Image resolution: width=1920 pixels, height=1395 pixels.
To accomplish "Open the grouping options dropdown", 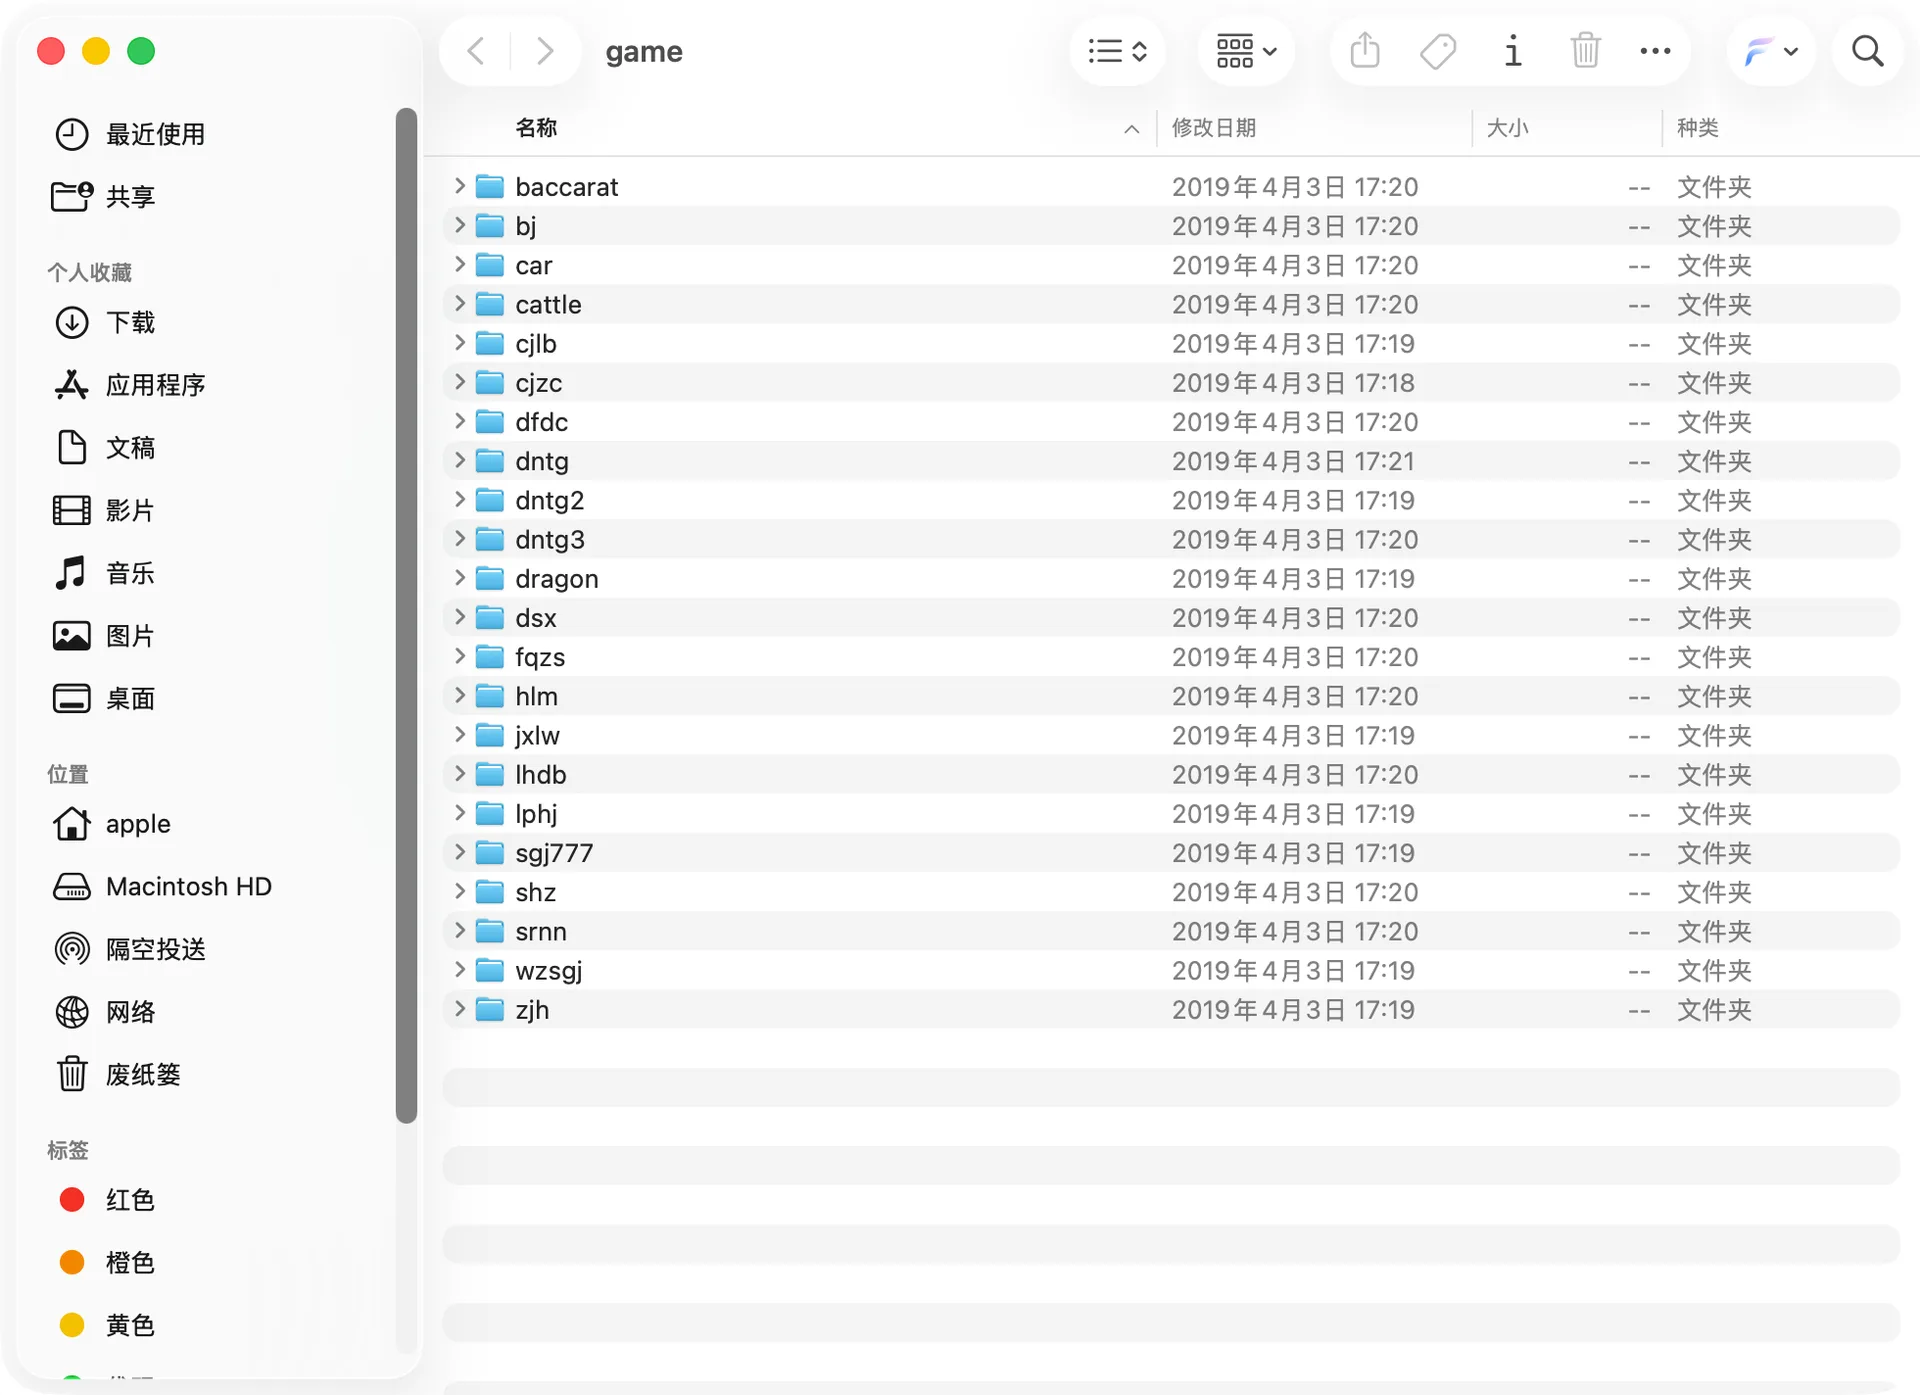I will [1246, 51].
